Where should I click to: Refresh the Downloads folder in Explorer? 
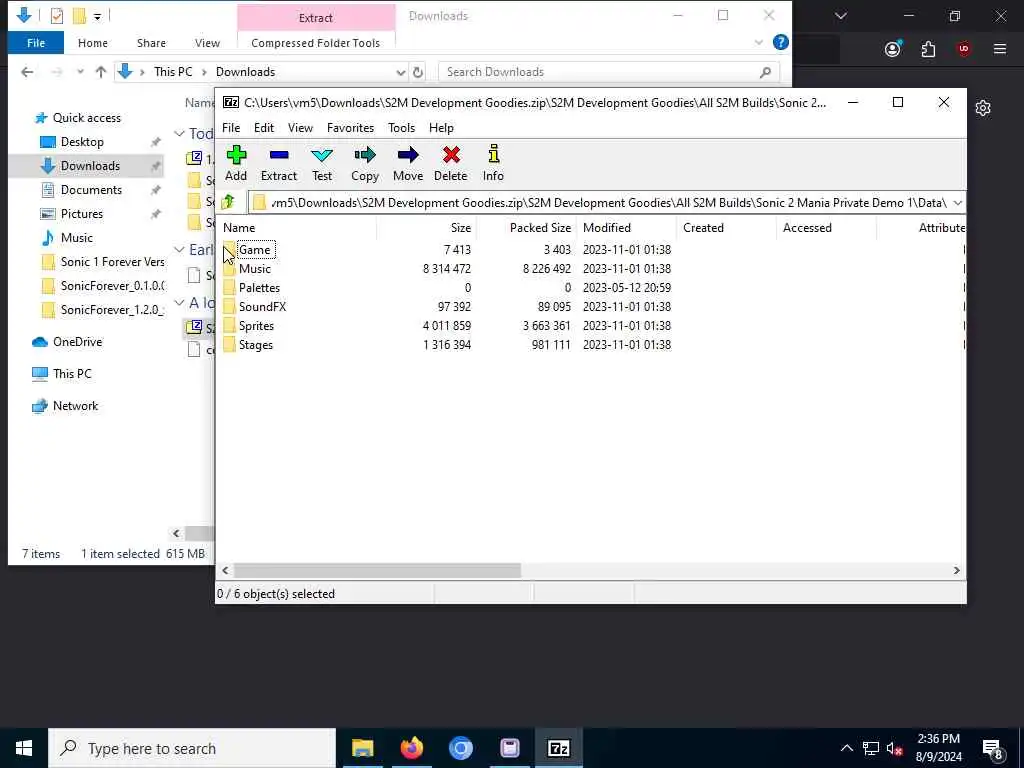point(418,72)
